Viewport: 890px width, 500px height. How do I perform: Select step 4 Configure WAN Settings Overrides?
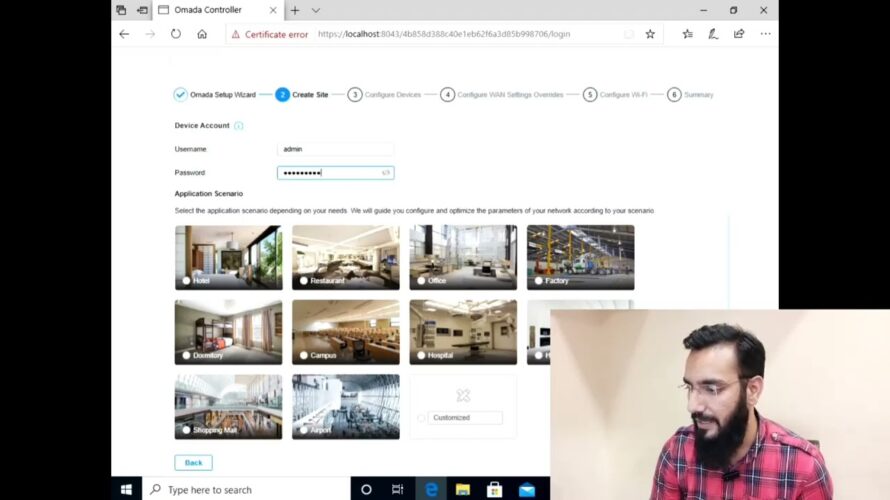coord(502,95)
